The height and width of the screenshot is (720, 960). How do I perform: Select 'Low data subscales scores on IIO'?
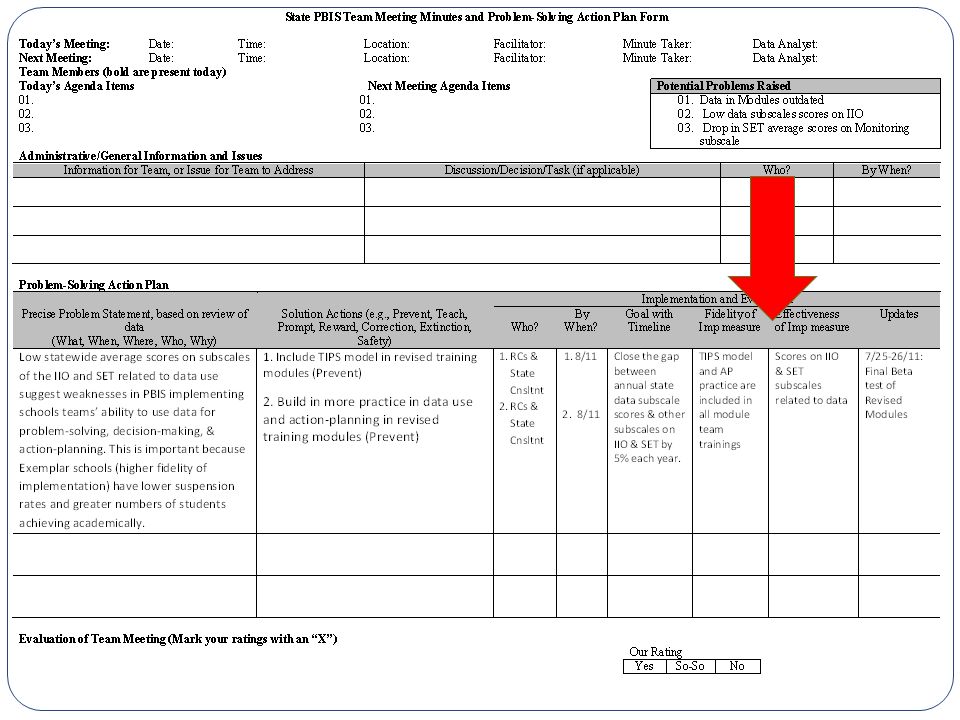tap(782, 114)
